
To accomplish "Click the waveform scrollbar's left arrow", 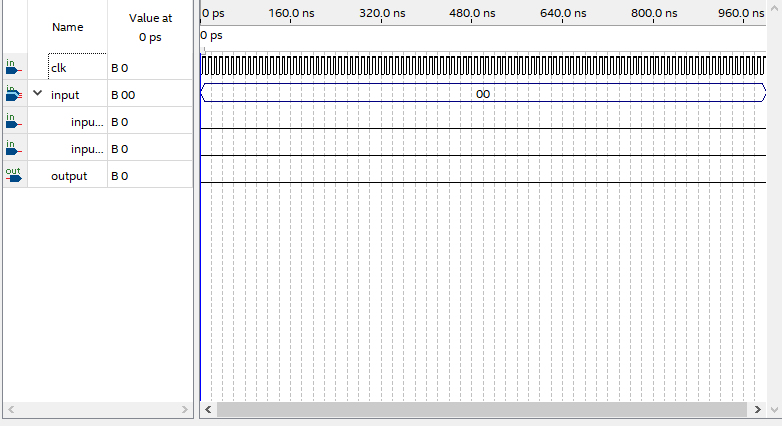I will (208, 410).
